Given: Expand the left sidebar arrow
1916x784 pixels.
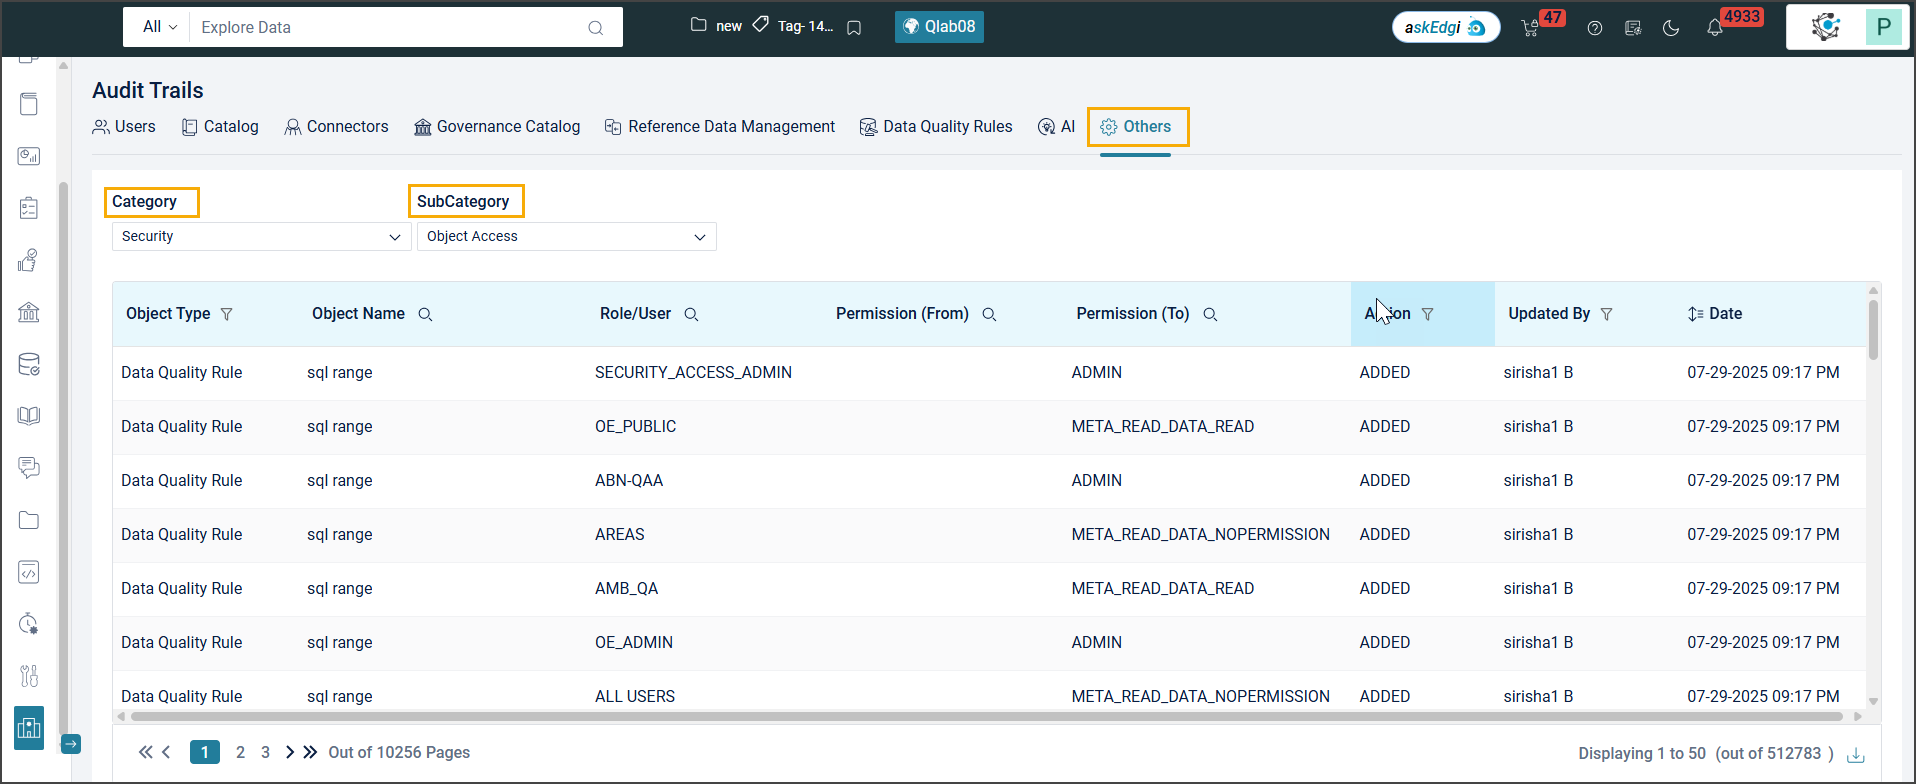Looking at the screenshot, I should [x=71, y=744].
